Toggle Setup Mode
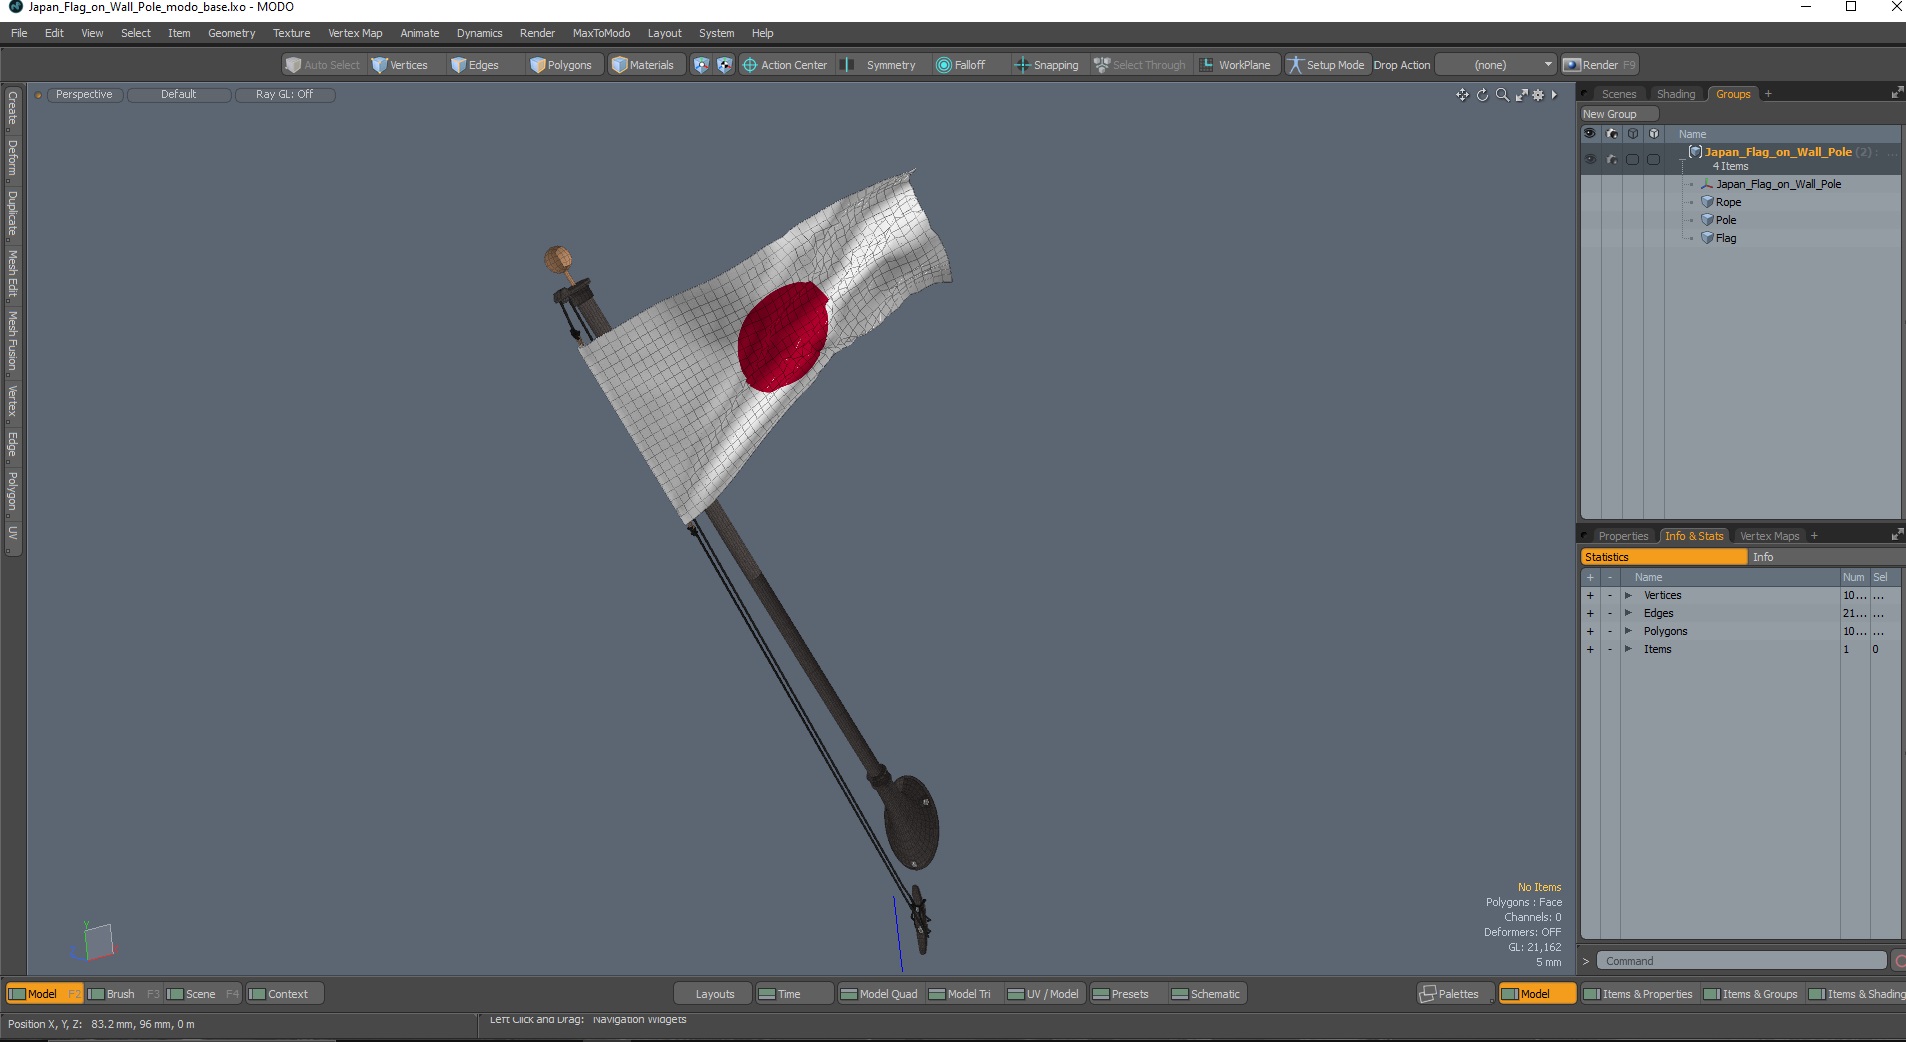1906x1042 pixels. coord(1326,65)
